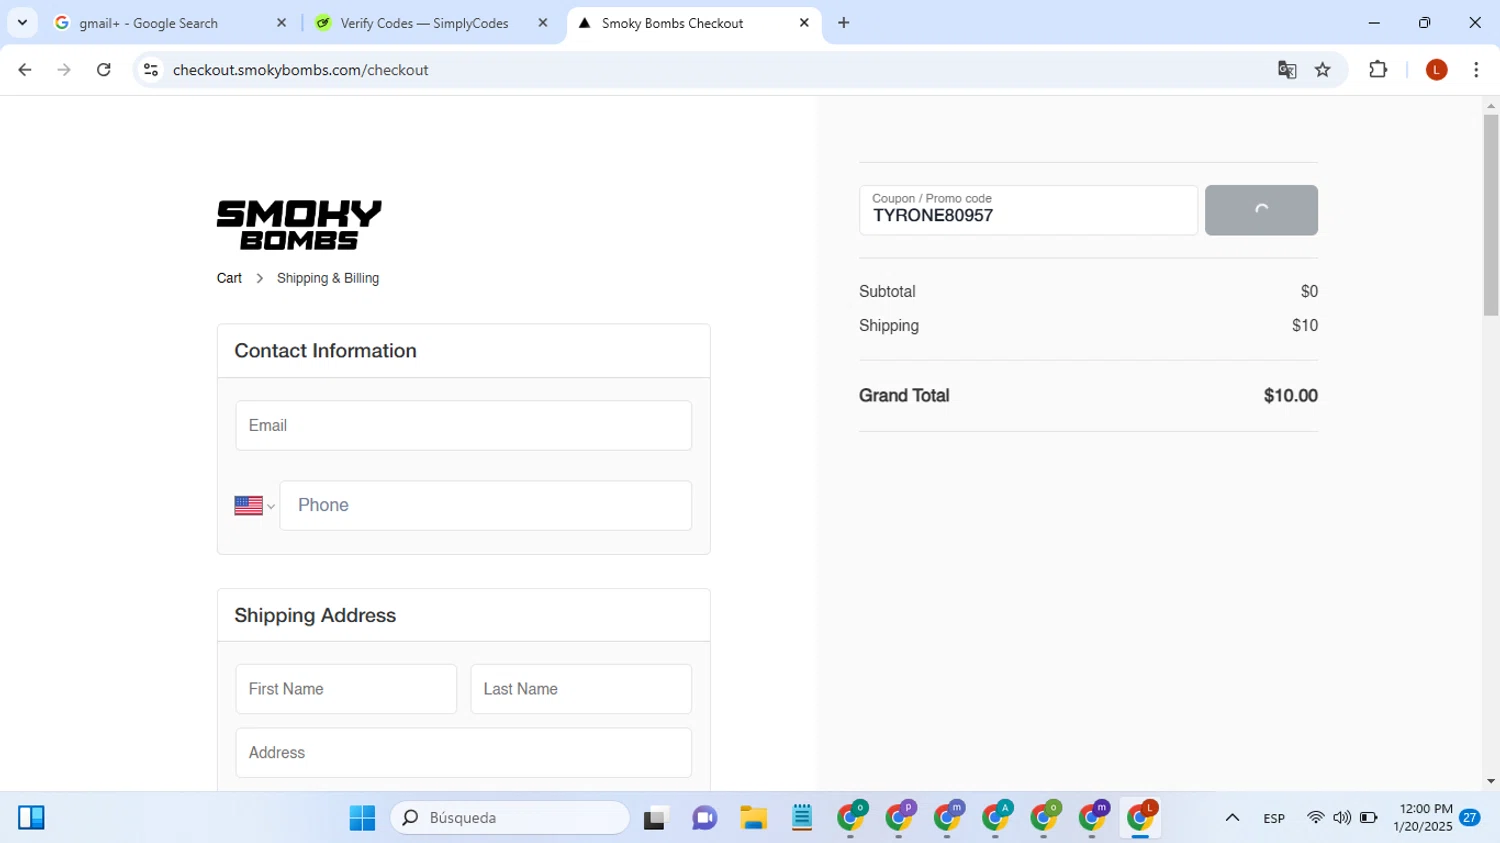The width and height of the screenshot is (1500, 843).
Task: Click the Last Name field
Action: (x=581, y=689)
